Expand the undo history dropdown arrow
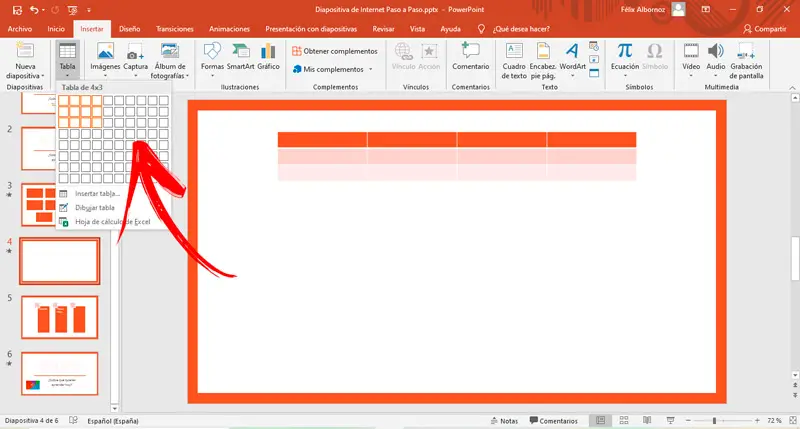Screen dimensions: 800x429 point(43,10)
